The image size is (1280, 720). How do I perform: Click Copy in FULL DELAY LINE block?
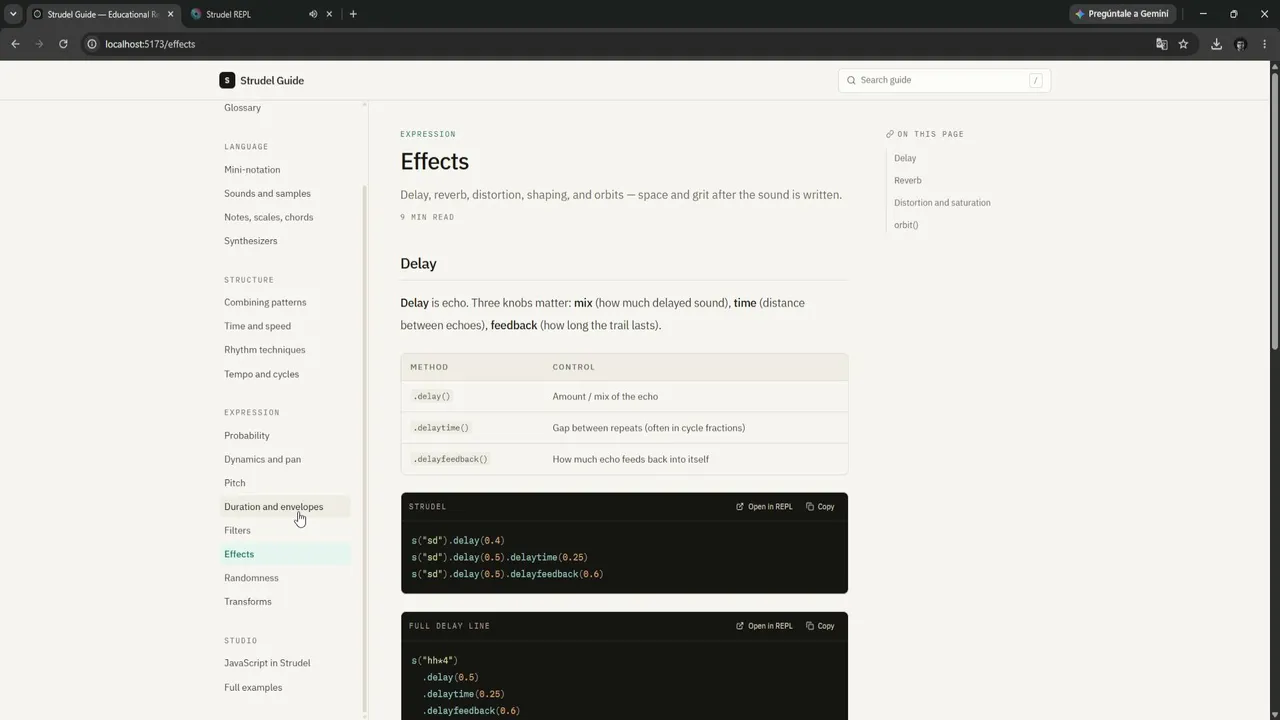tap(820, 626)
